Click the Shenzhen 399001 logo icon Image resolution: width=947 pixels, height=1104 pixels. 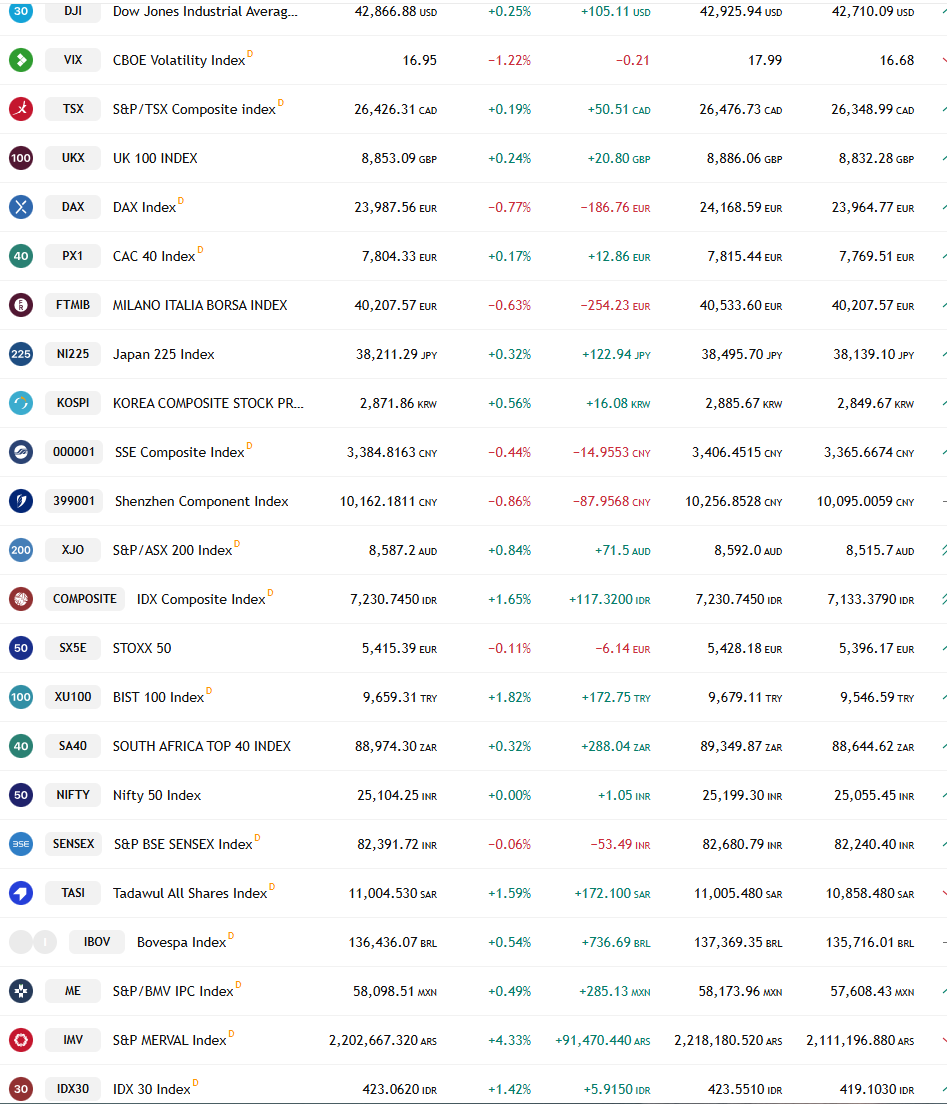(x=21, y=501)
